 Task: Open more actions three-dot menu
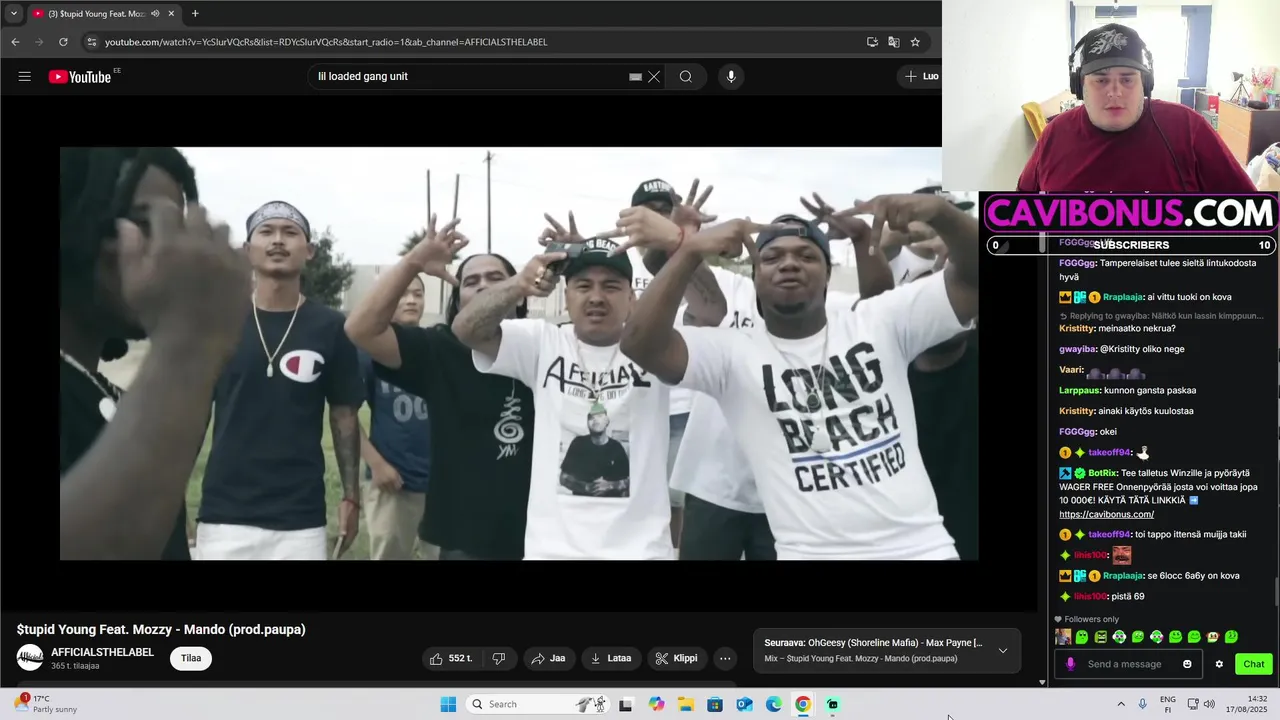pyautogui.click(x=725, y=658)
